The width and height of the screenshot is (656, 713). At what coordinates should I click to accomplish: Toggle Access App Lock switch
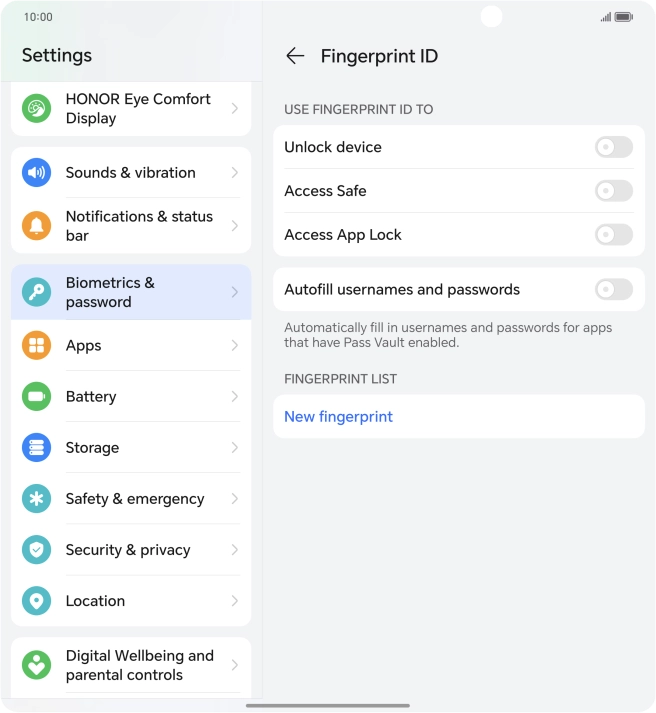(x=613, y=235)
